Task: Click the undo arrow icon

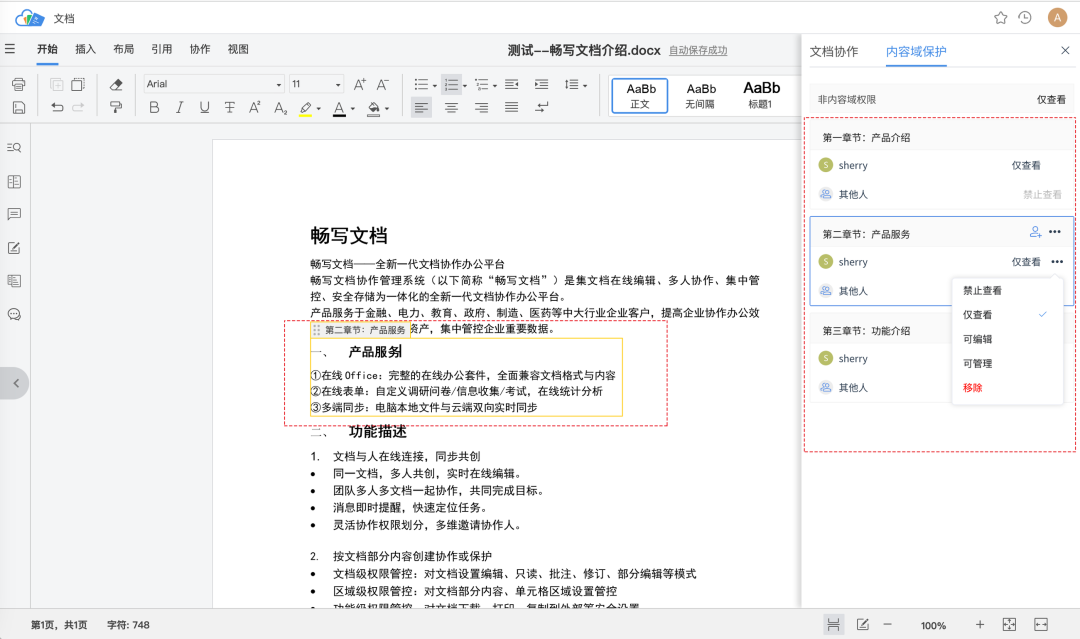Action: coord(57,107)
